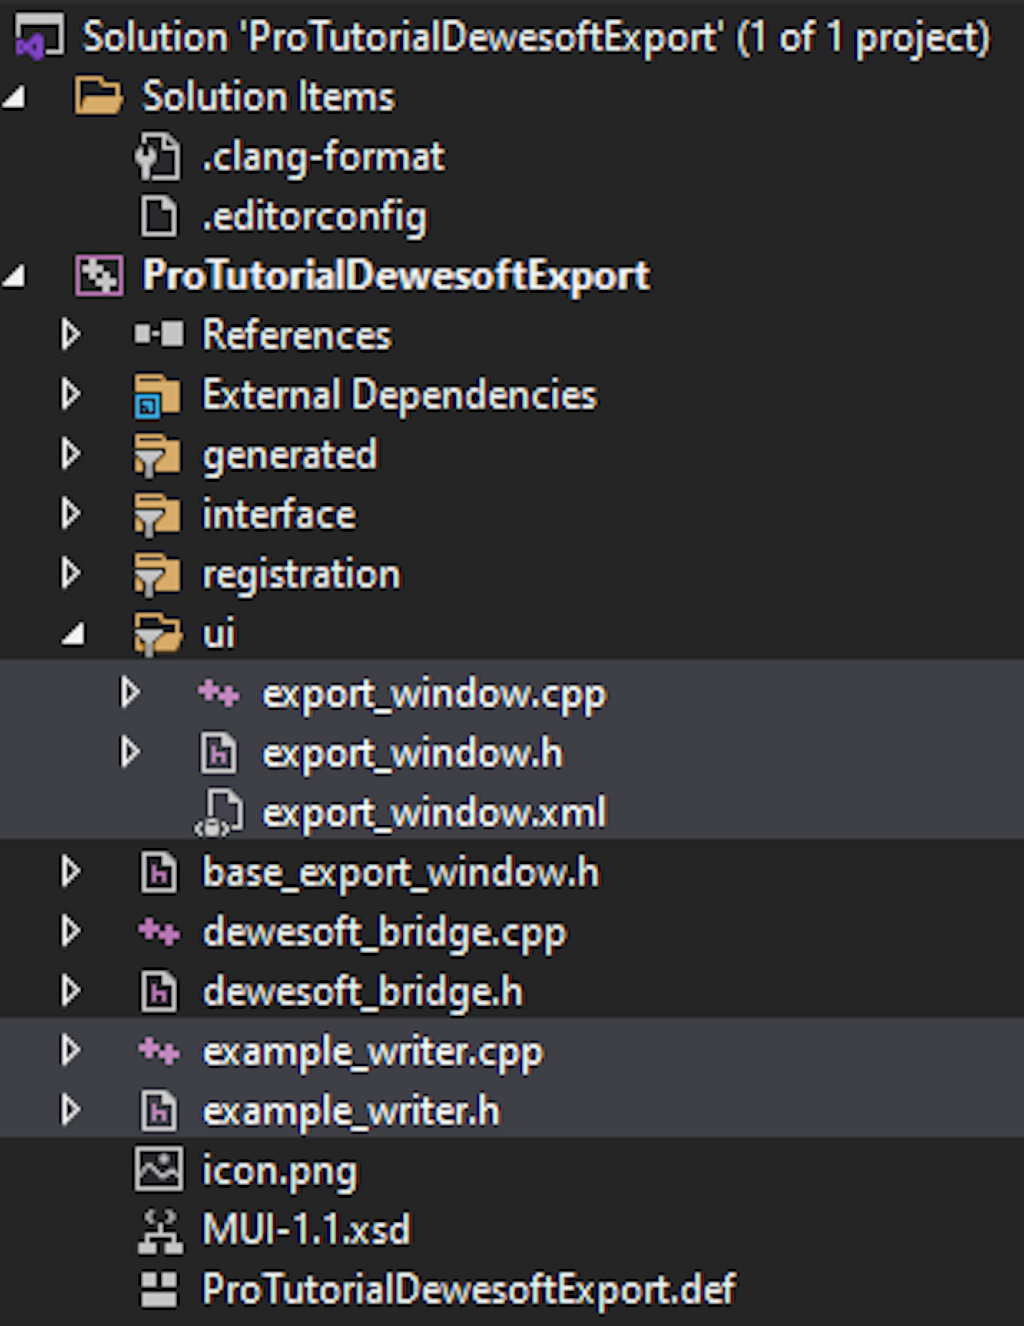Viewport: 1024px width, 1326px height.
Task: Click the export_window.h header icon
Action: click(218, 753)
